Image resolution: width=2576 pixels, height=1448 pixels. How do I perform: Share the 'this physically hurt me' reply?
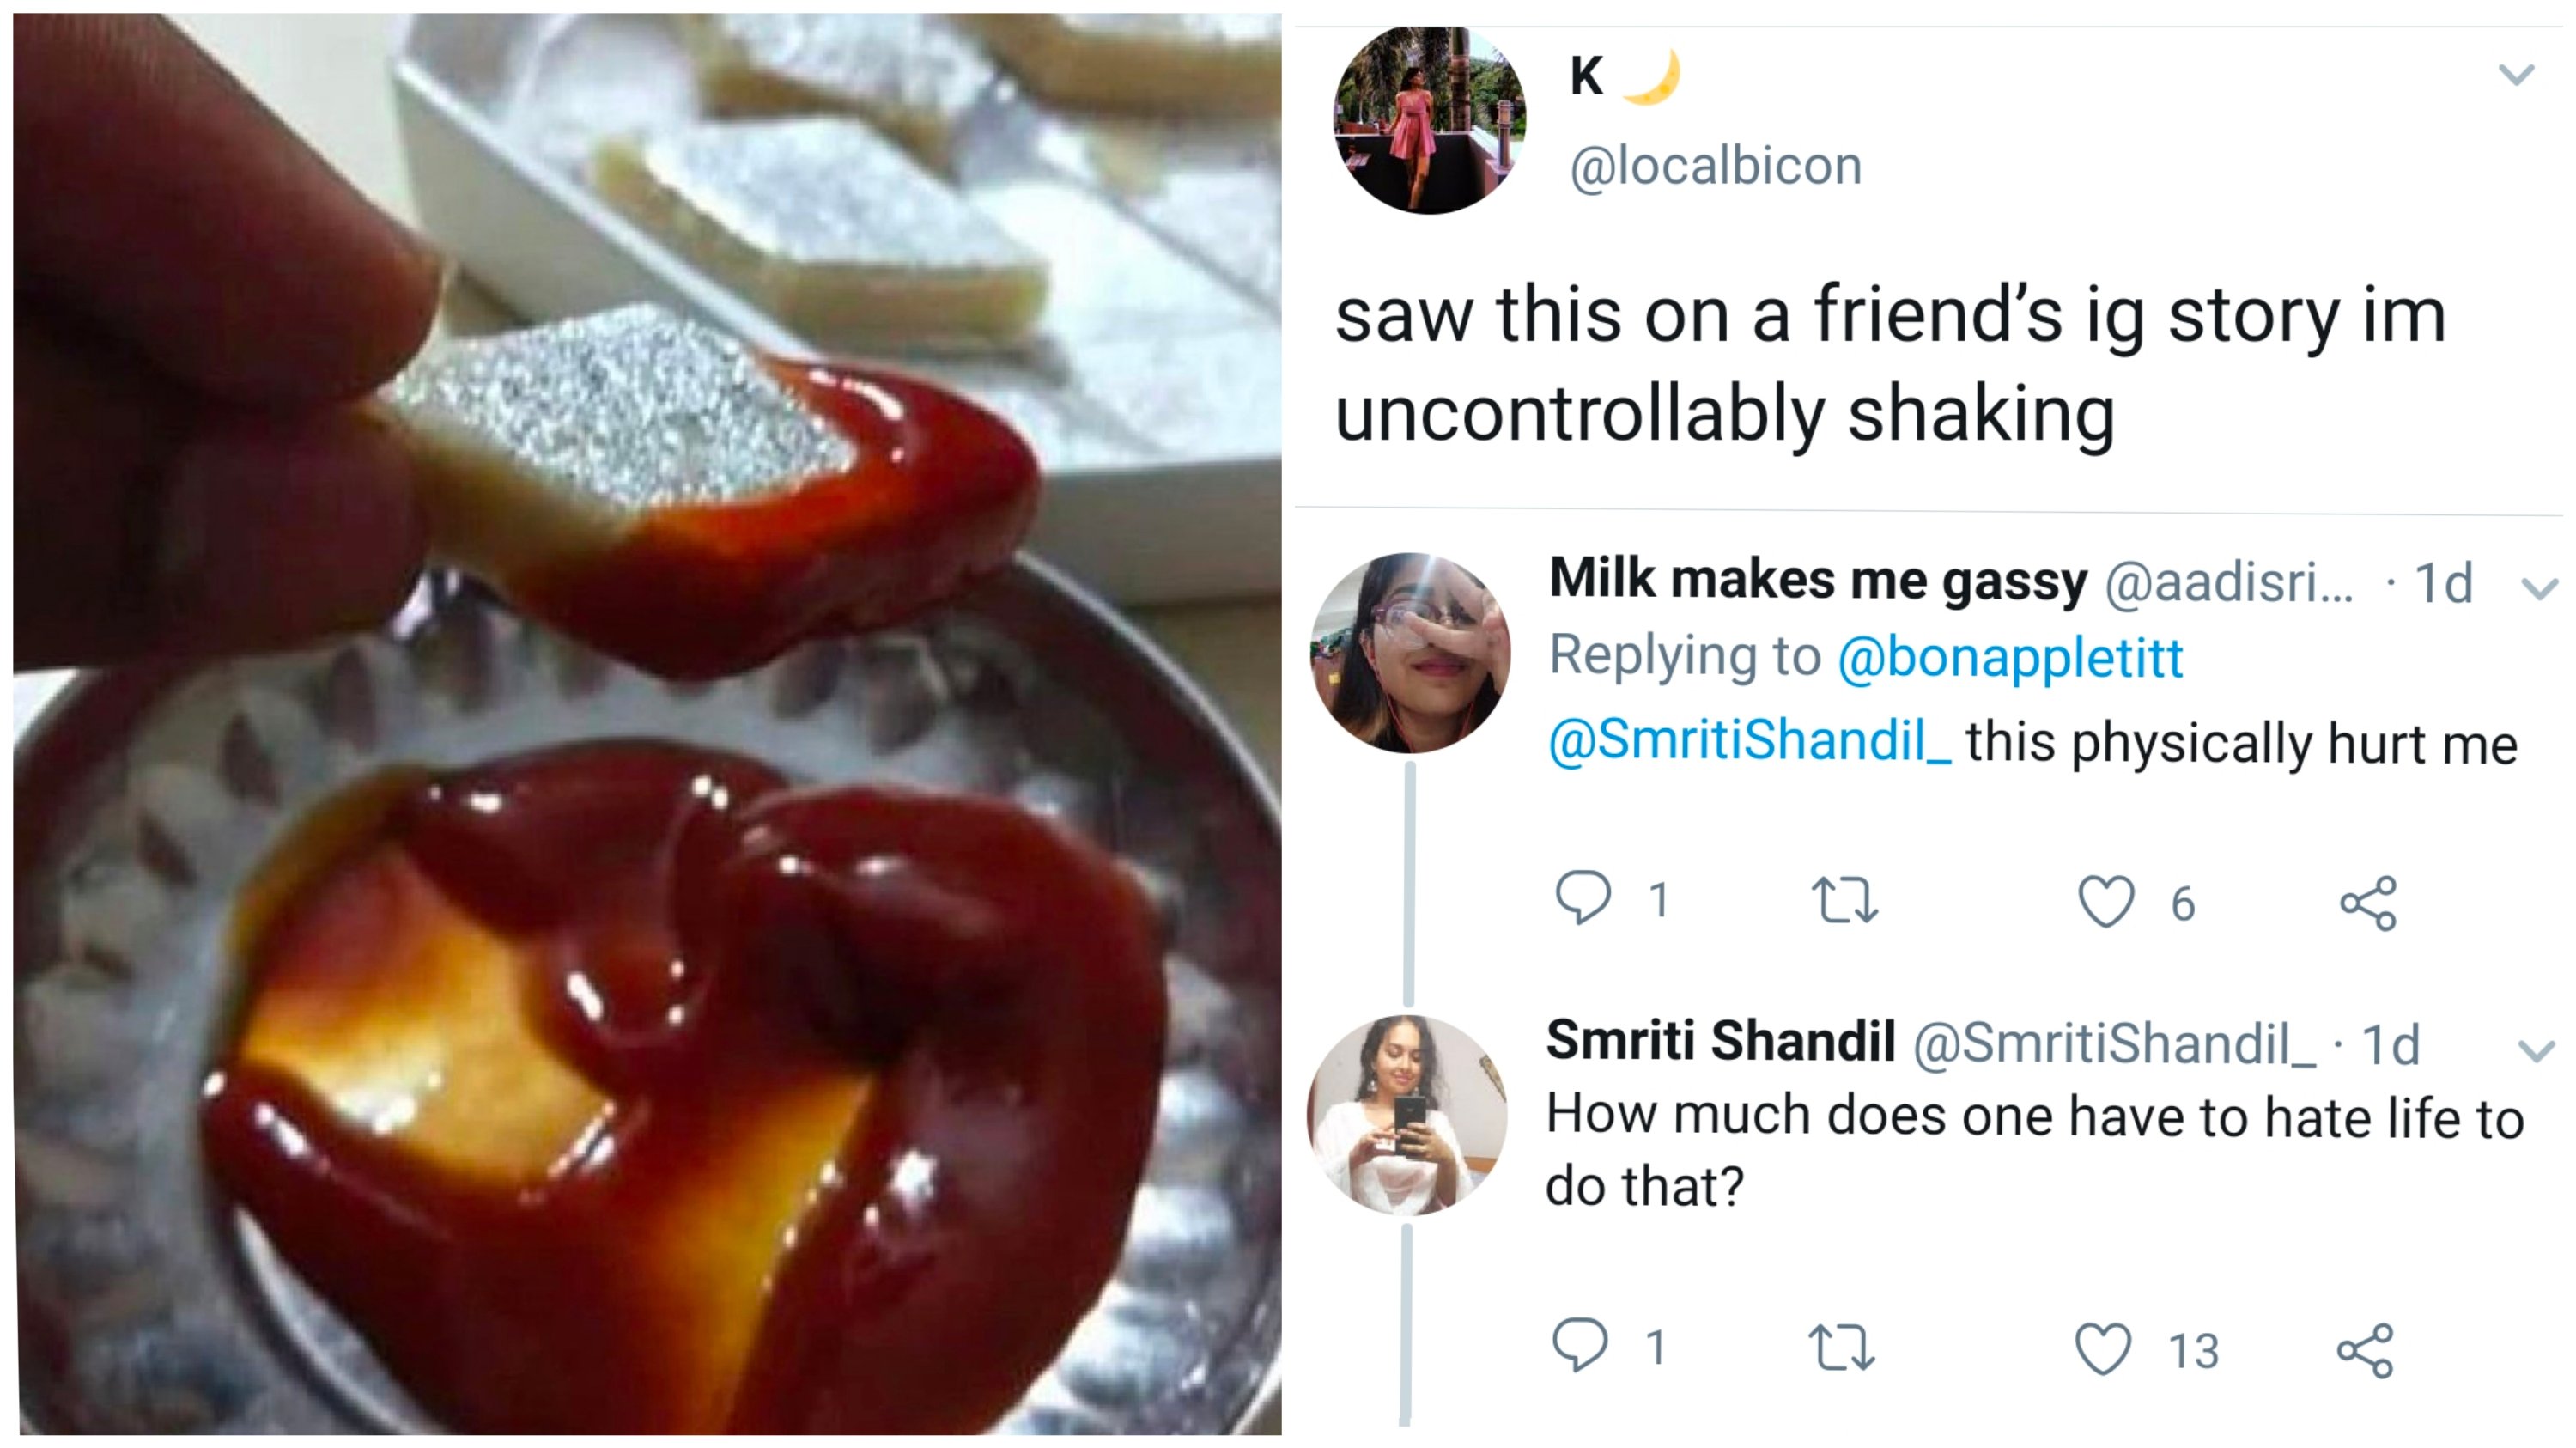click(x=2368, y=903)
